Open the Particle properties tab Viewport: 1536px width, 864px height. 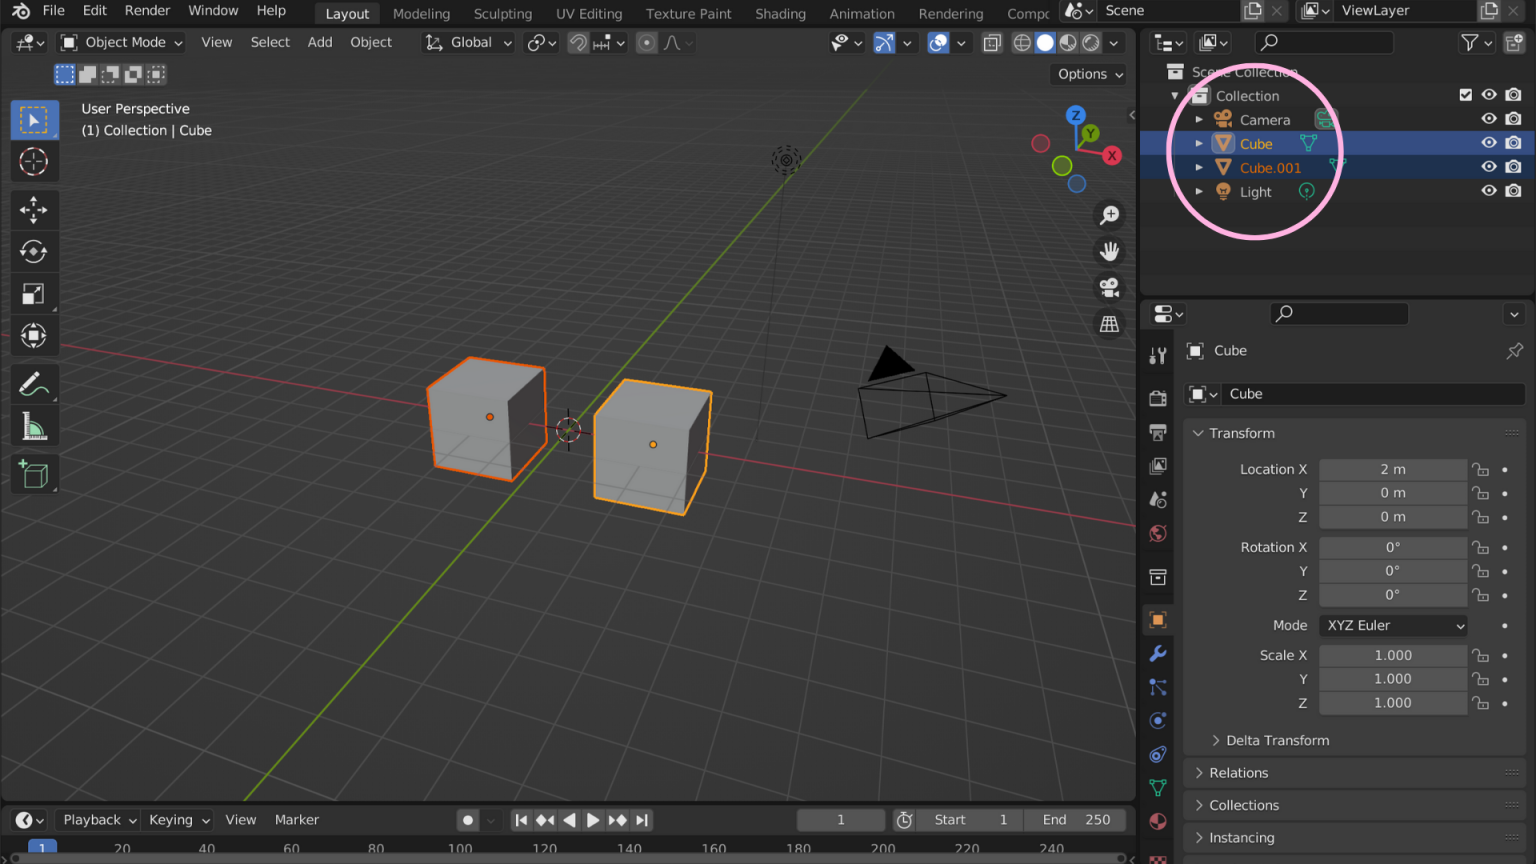click(x=1157, y=687)
